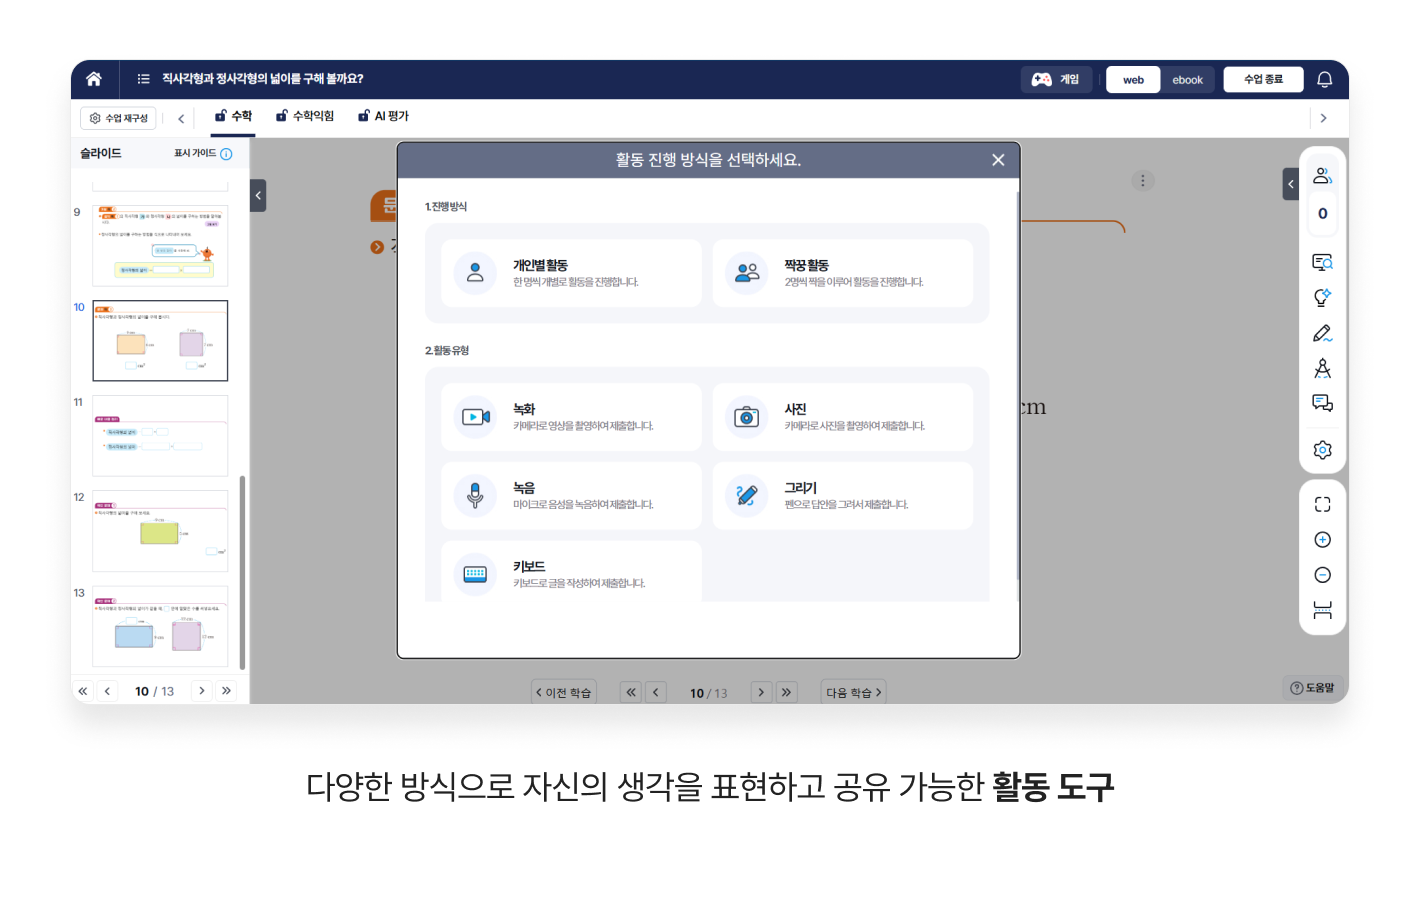The image size is (1420, 913).
Task: Open the three-dot more options menu
Action: [1142, 181]
